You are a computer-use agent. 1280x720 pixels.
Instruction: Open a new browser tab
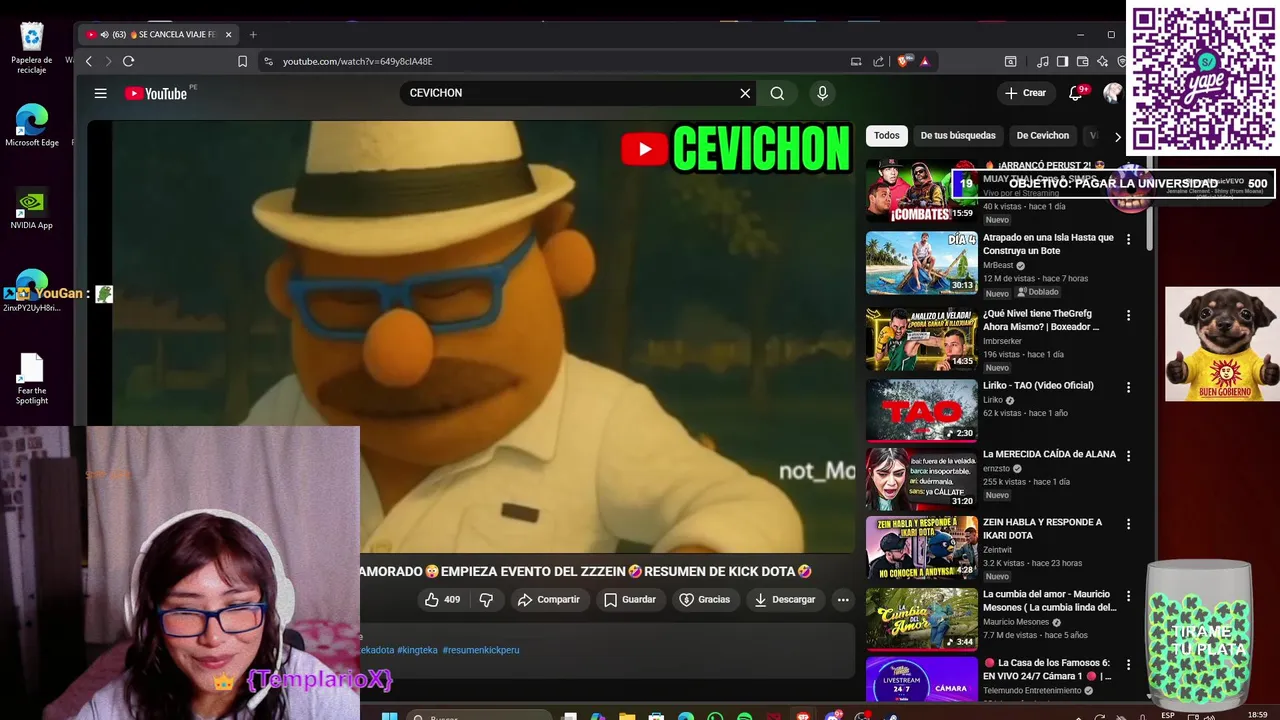253,34
